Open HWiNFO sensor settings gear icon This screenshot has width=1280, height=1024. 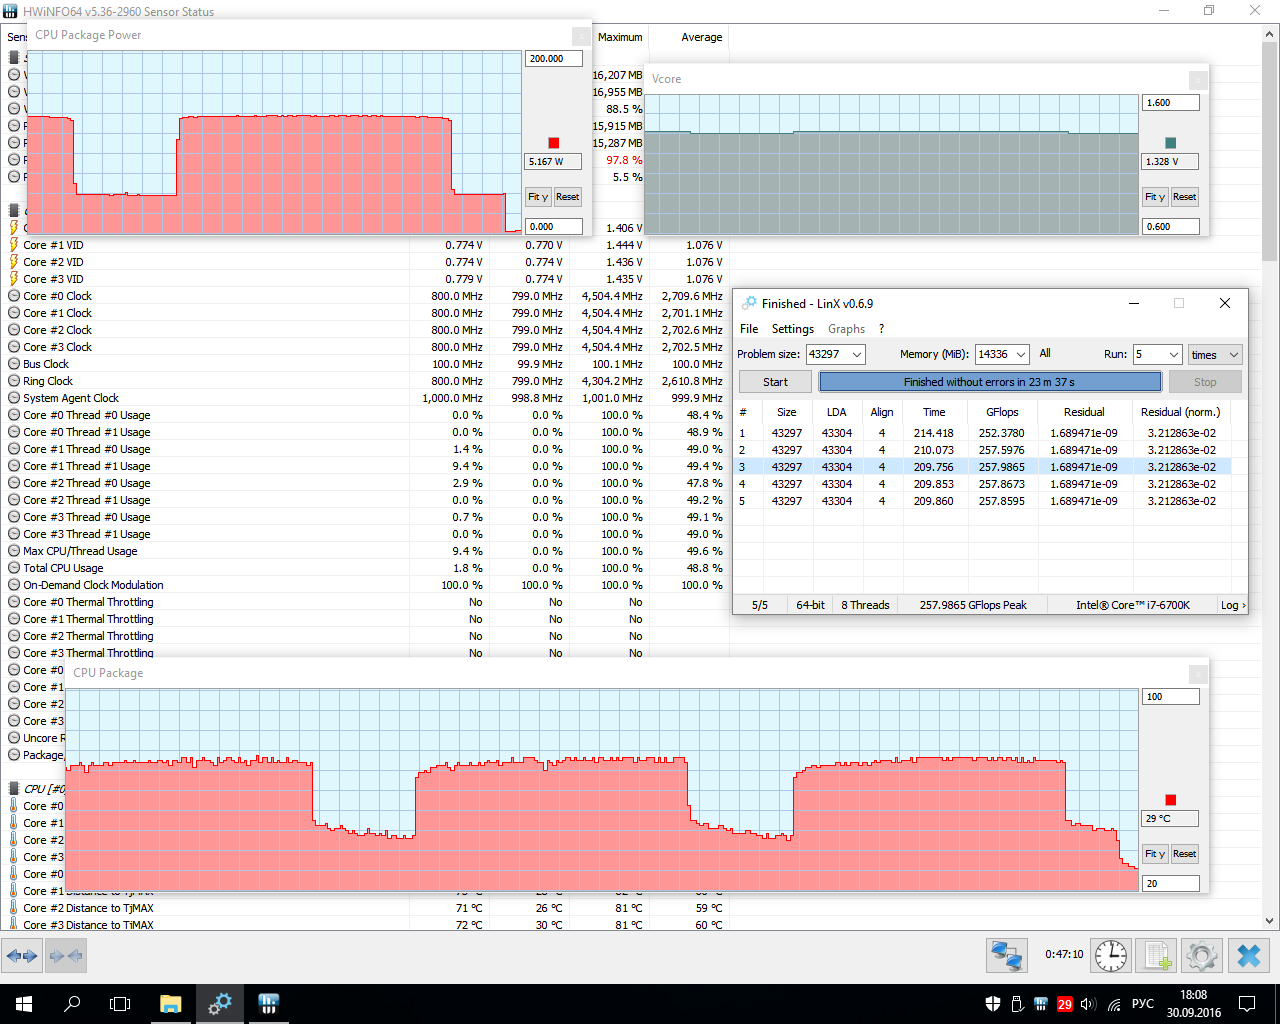(x=1202, y=956)
